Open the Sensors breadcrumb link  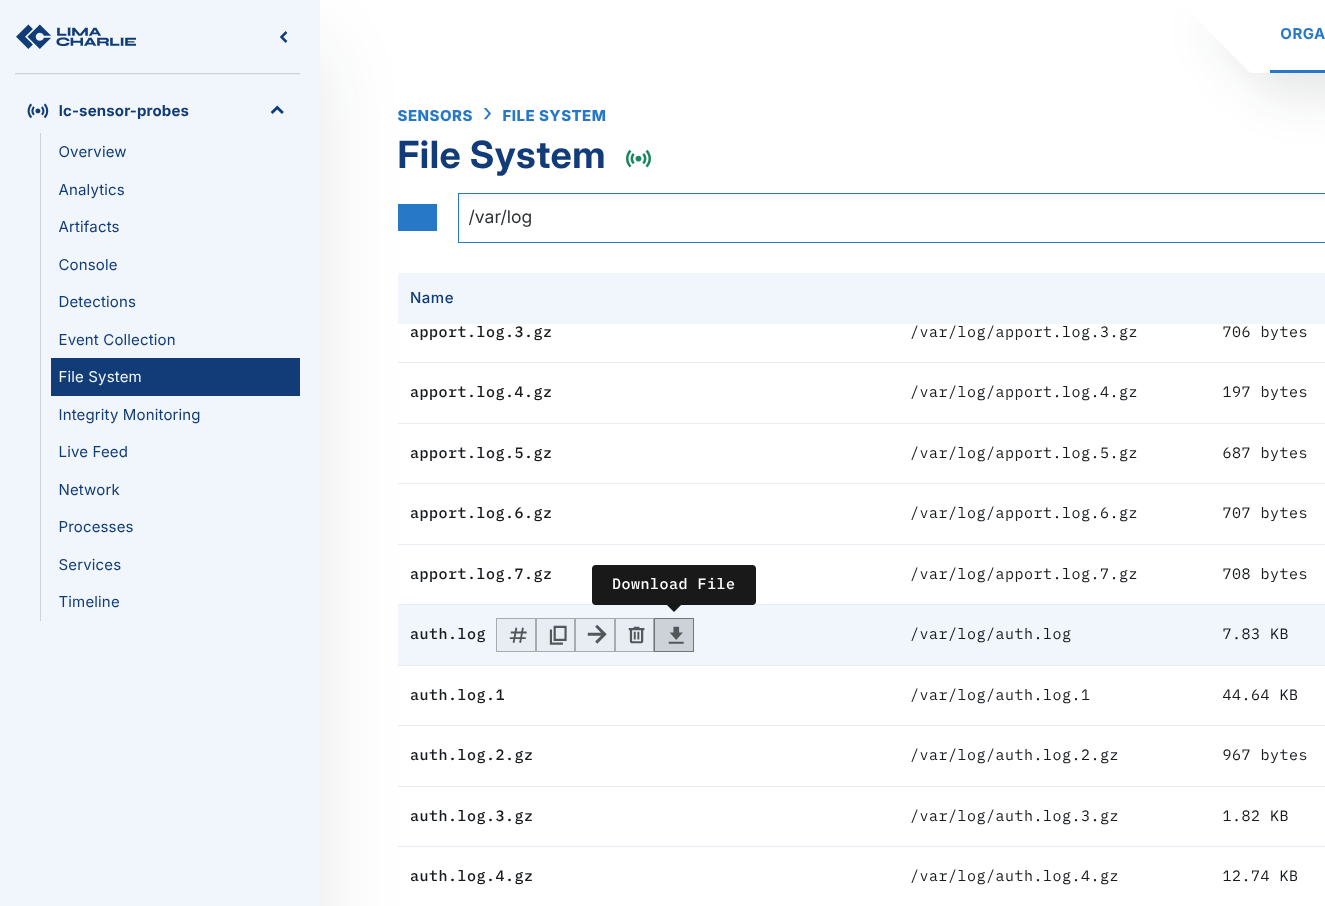[434, 116]
